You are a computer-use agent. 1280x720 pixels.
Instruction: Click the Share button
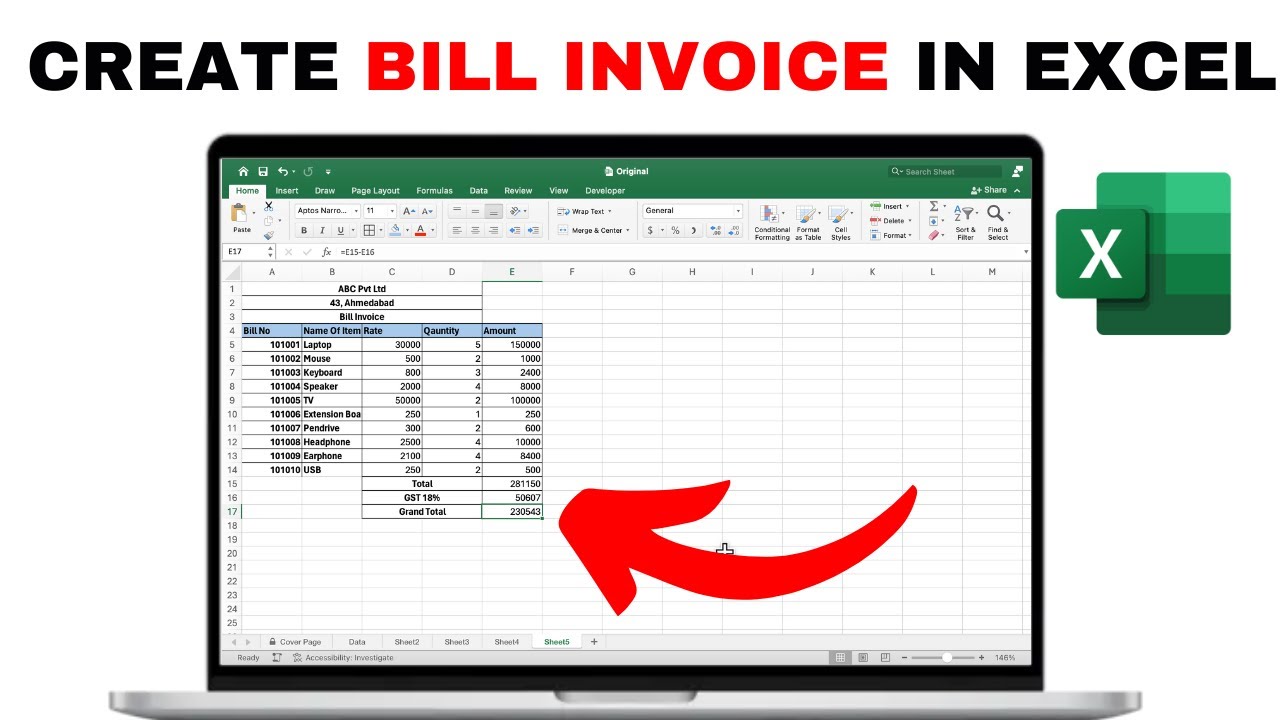989,190
